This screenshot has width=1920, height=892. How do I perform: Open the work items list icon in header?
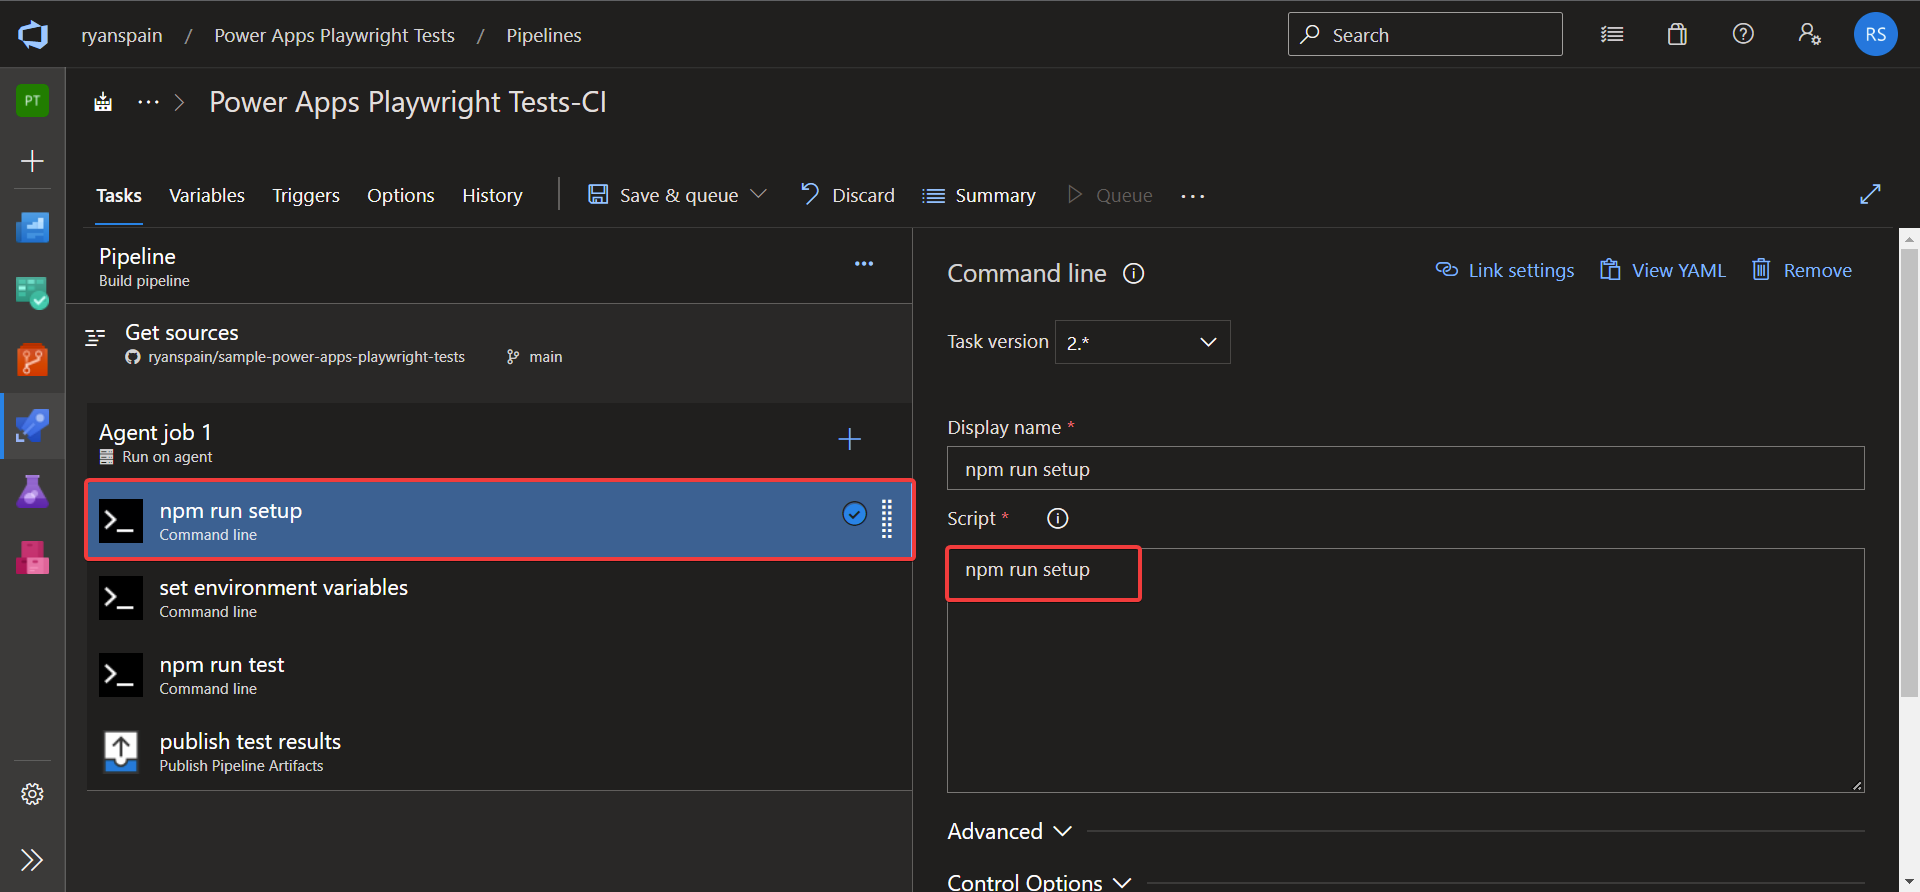1612,34
